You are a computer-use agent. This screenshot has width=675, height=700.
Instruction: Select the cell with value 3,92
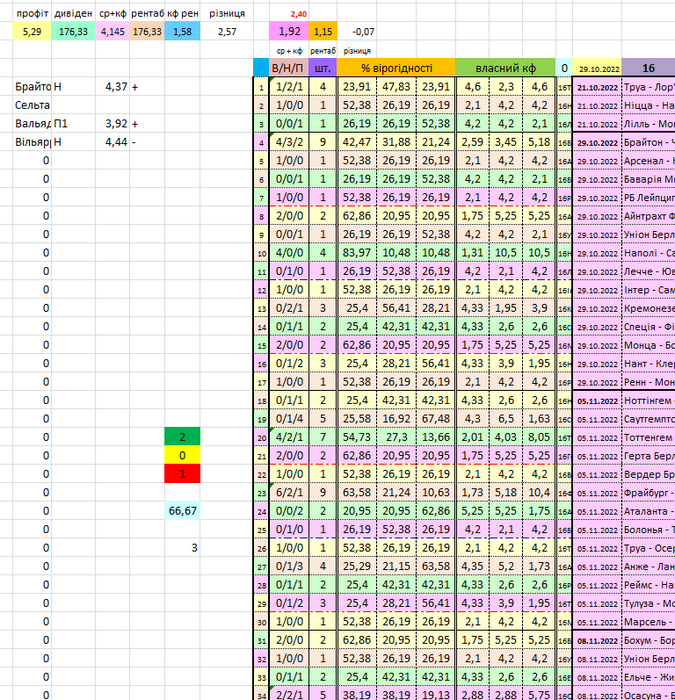pyautogui.click(x=112, y=124)
